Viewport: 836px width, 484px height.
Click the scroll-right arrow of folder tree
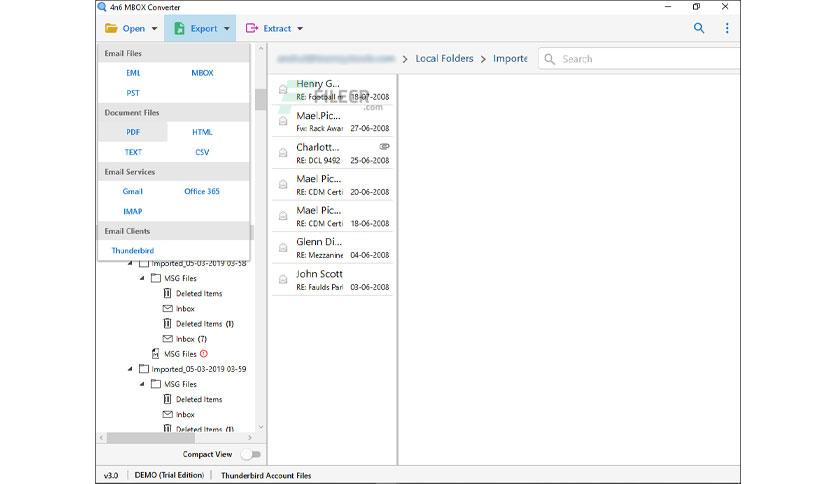point(250,438)
